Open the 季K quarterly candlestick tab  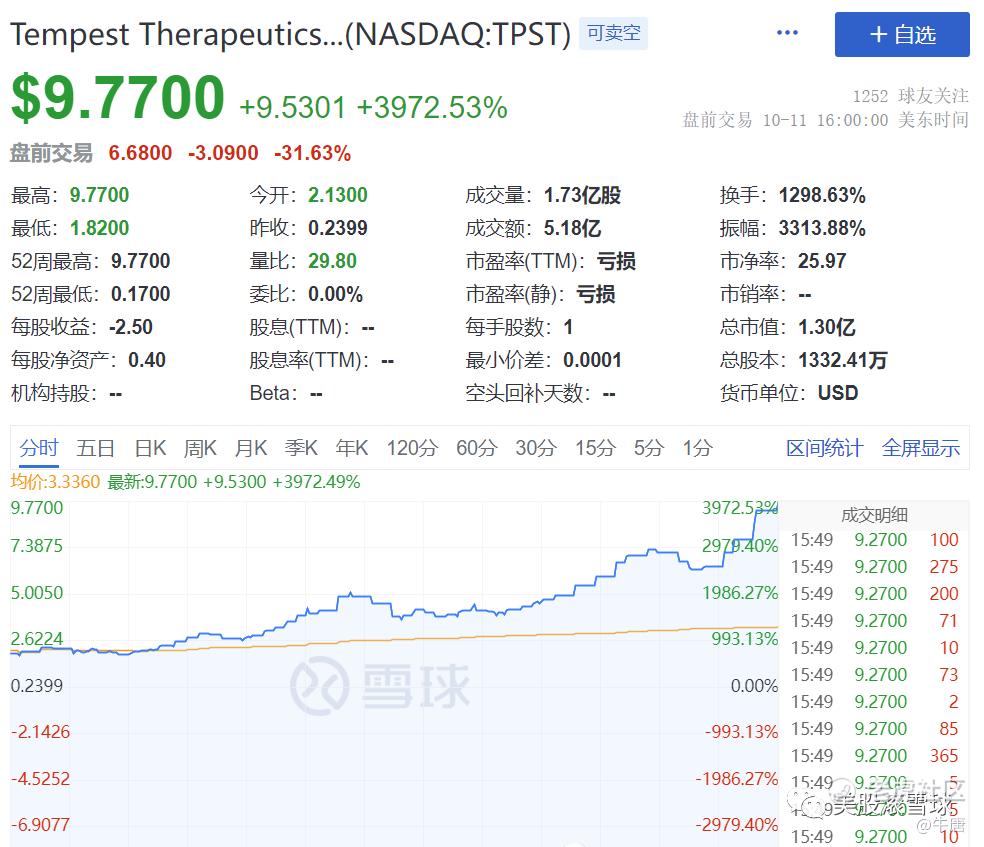coord(301,448)
